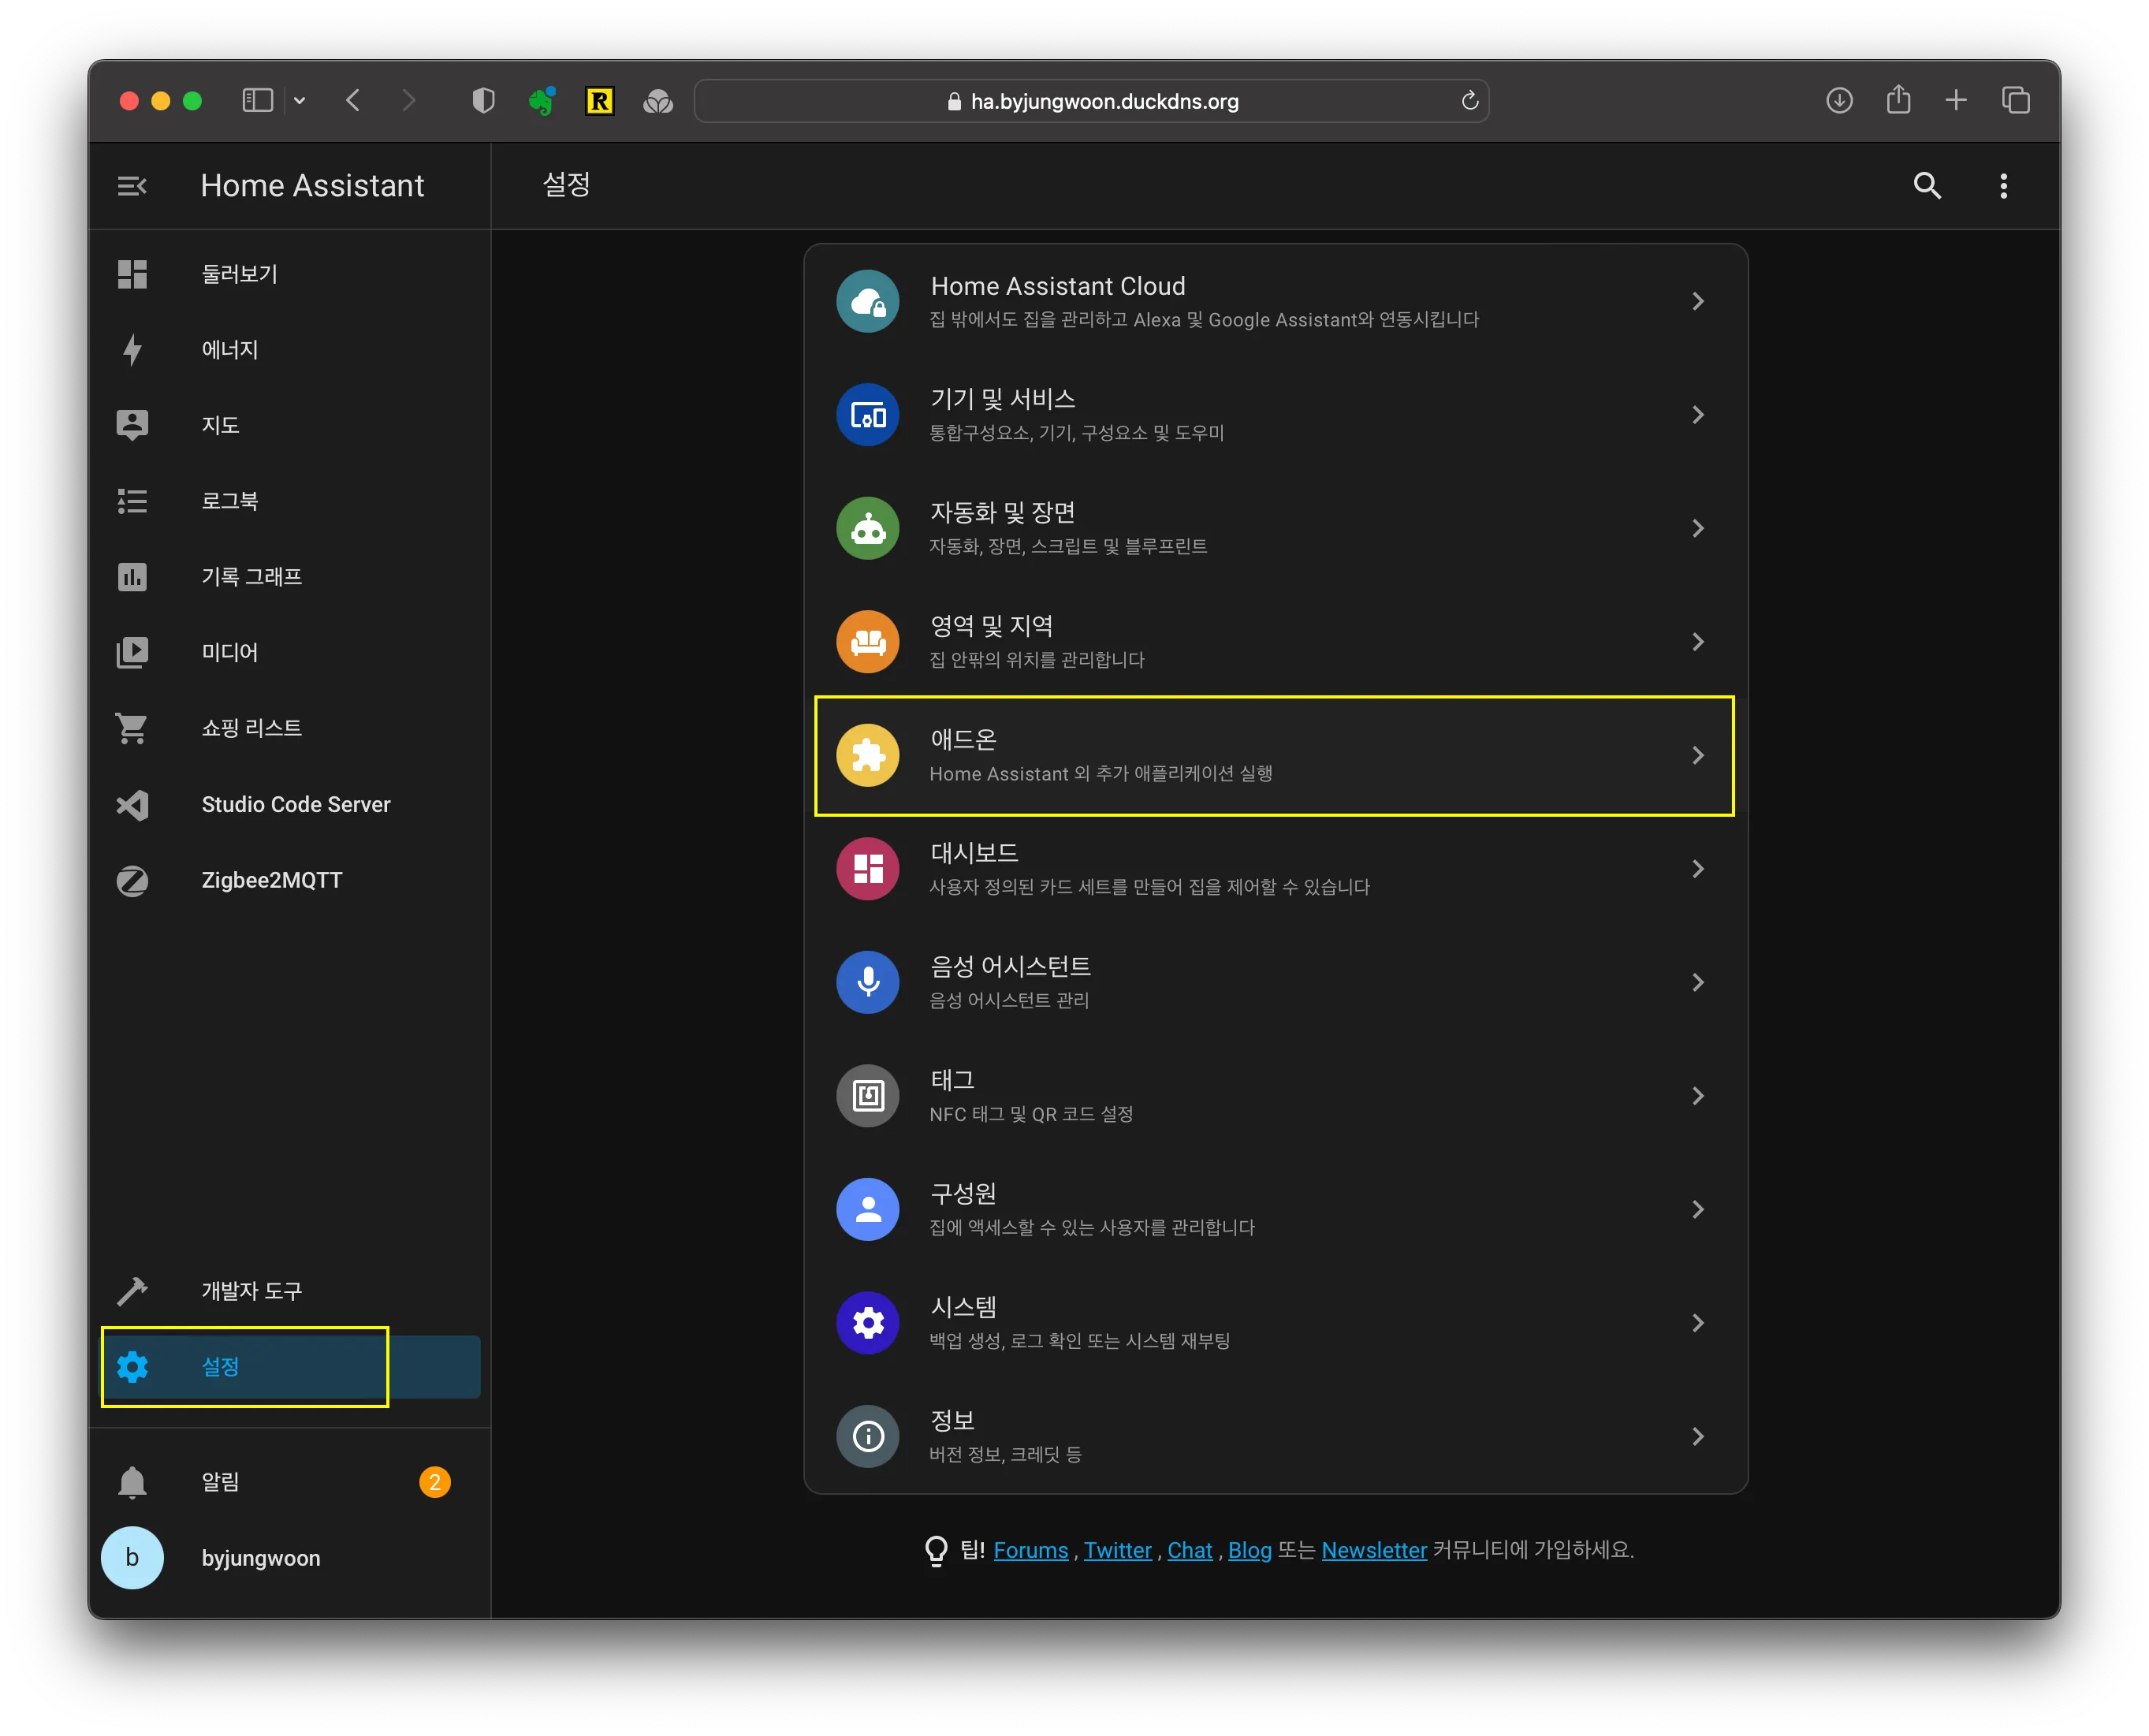This screenshot has height=1736, width=2149.
Task: Expand the 애드온 row chevron
Action: pyautogui.click(x=1697, y=755)
